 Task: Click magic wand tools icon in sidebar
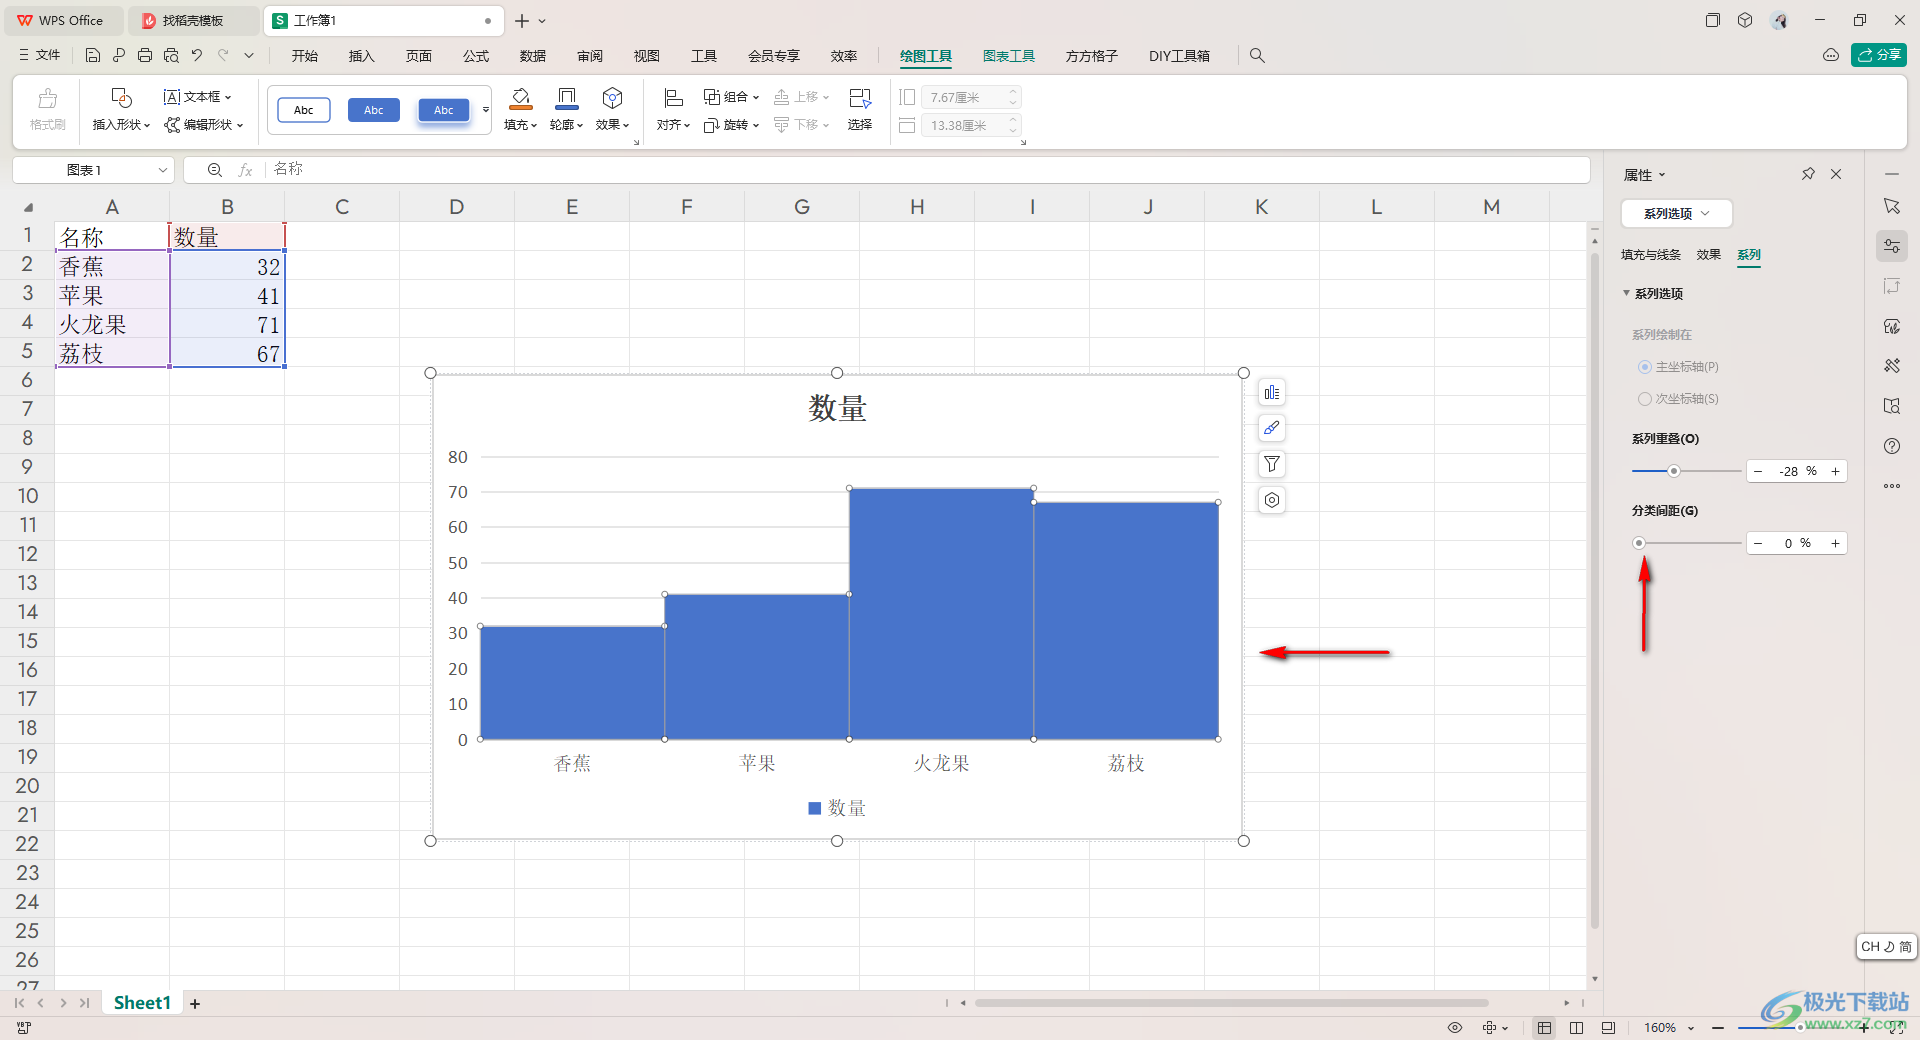(1892, 366)
